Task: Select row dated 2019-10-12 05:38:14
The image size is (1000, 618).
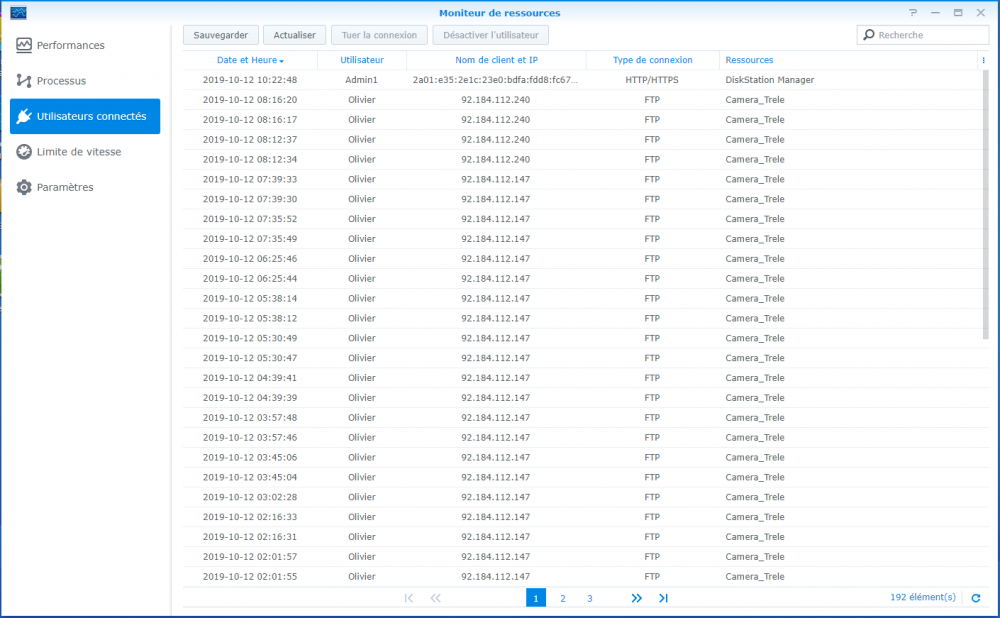Action: tap(582, 298)
